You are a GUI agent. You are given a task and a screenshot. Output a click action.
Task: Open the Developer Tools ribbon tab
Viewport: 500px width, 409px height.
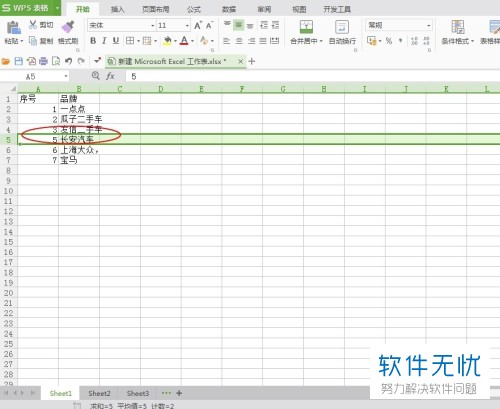pyautogui.click(x=337, y=9)
